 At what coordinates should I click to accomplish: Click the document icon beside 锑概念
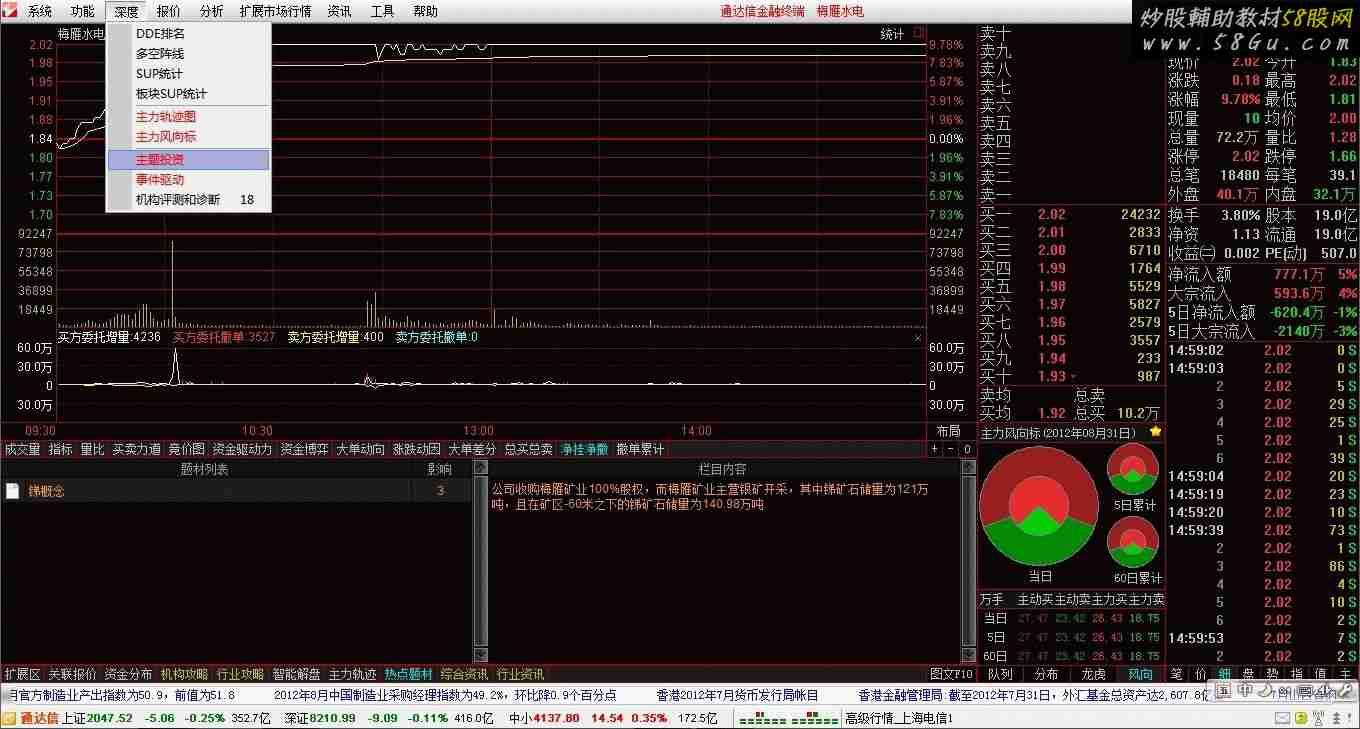pyautogui.click(x=13, y=491)
